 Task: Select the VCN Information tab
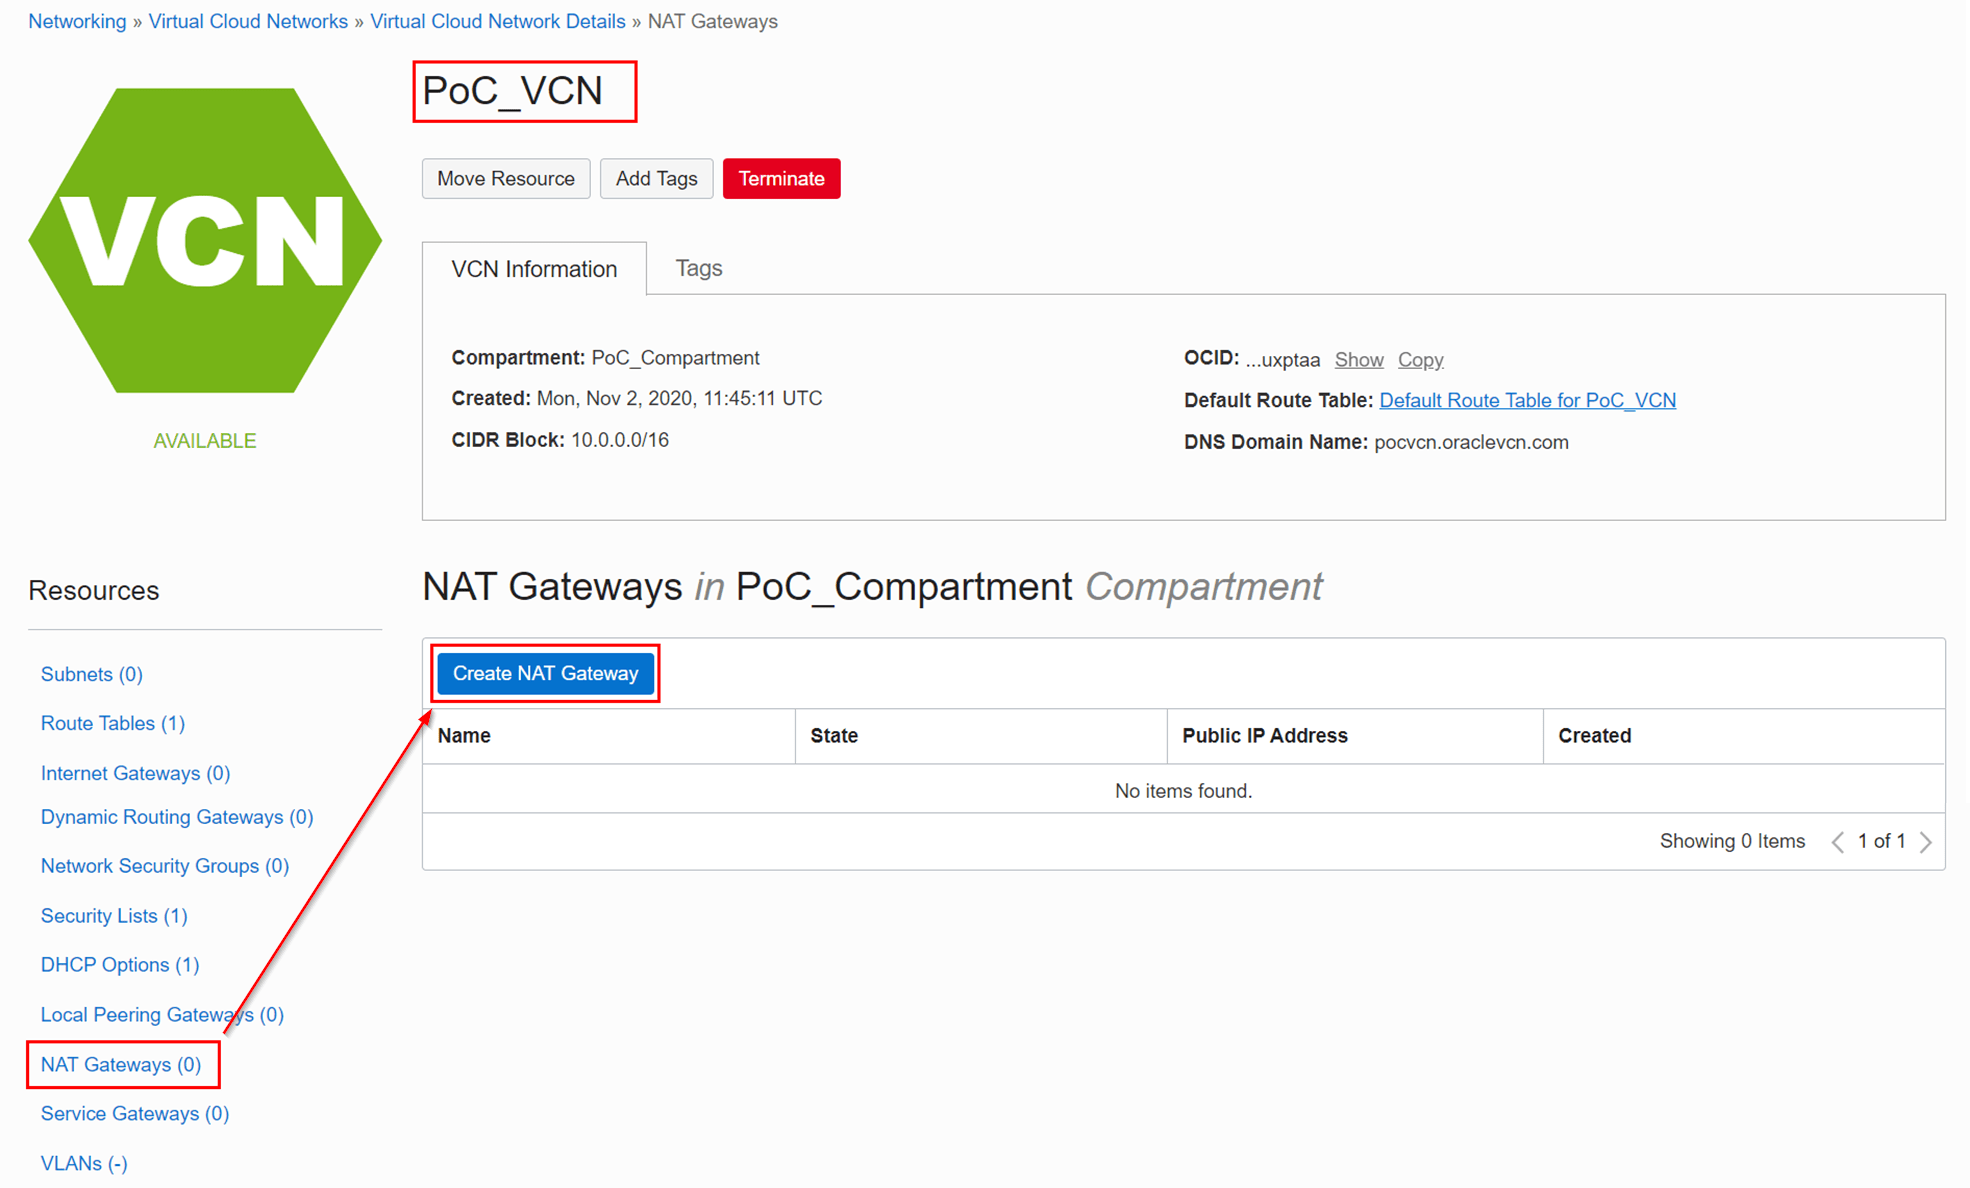pyautogui.click(x=534, y=268)
